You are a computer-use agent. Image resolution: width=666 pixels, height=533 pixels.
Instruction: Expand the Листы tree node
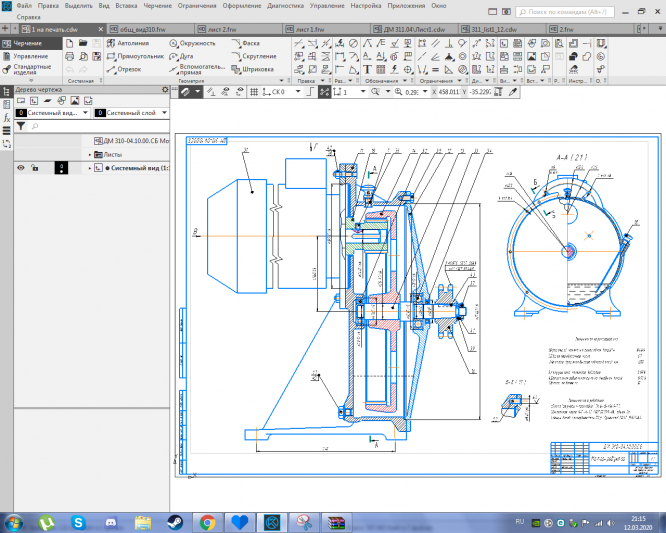(x=90, y=155)
